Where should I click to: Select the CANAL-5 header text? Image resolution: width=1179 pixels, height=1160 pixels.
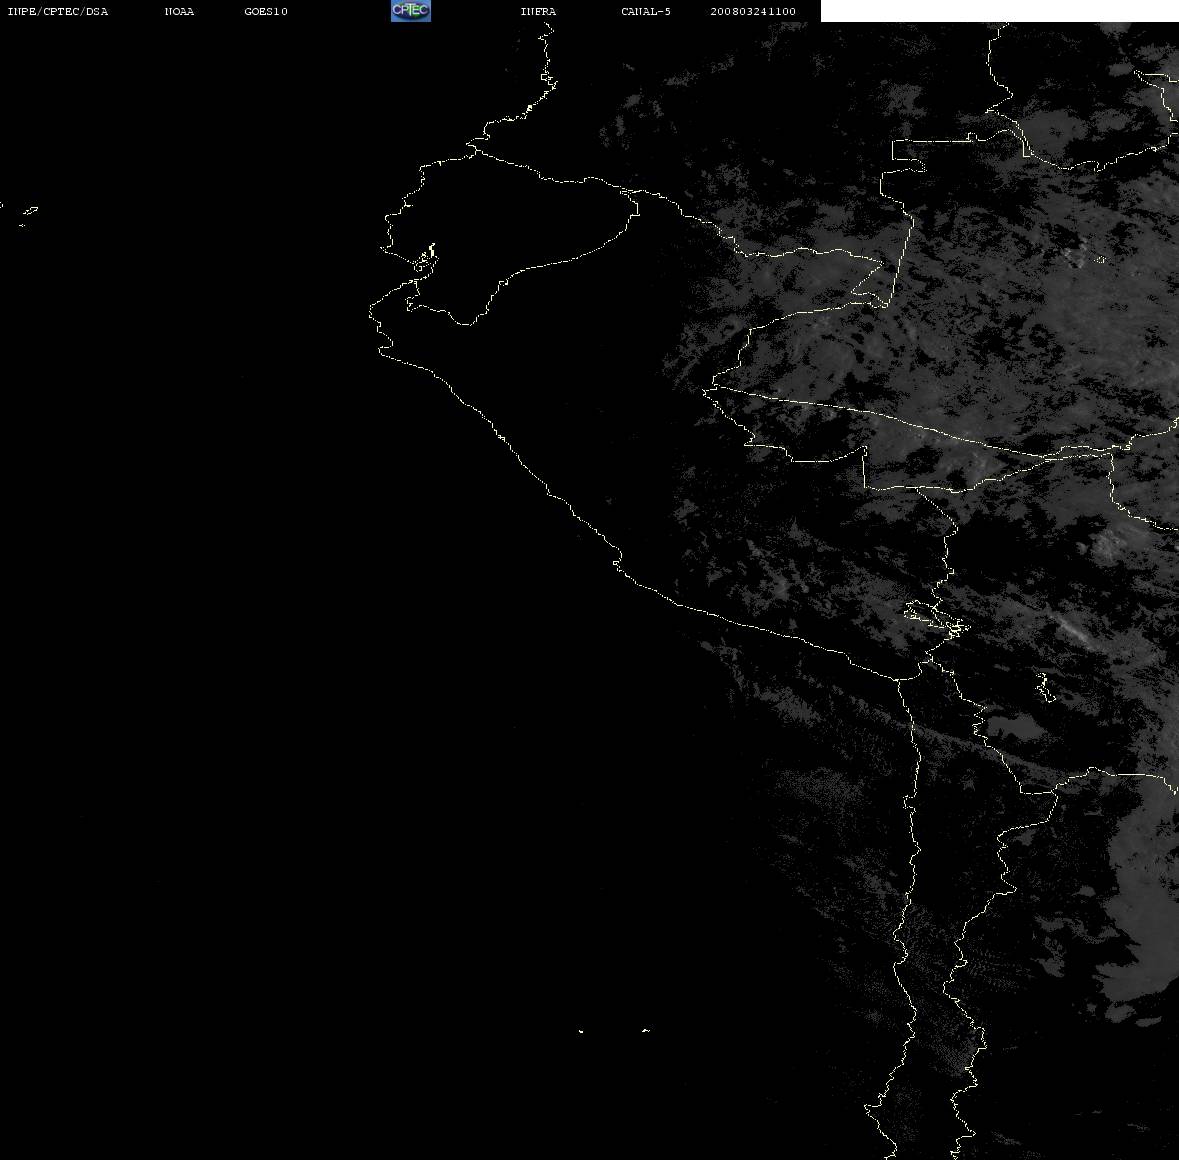coord(646,11)
